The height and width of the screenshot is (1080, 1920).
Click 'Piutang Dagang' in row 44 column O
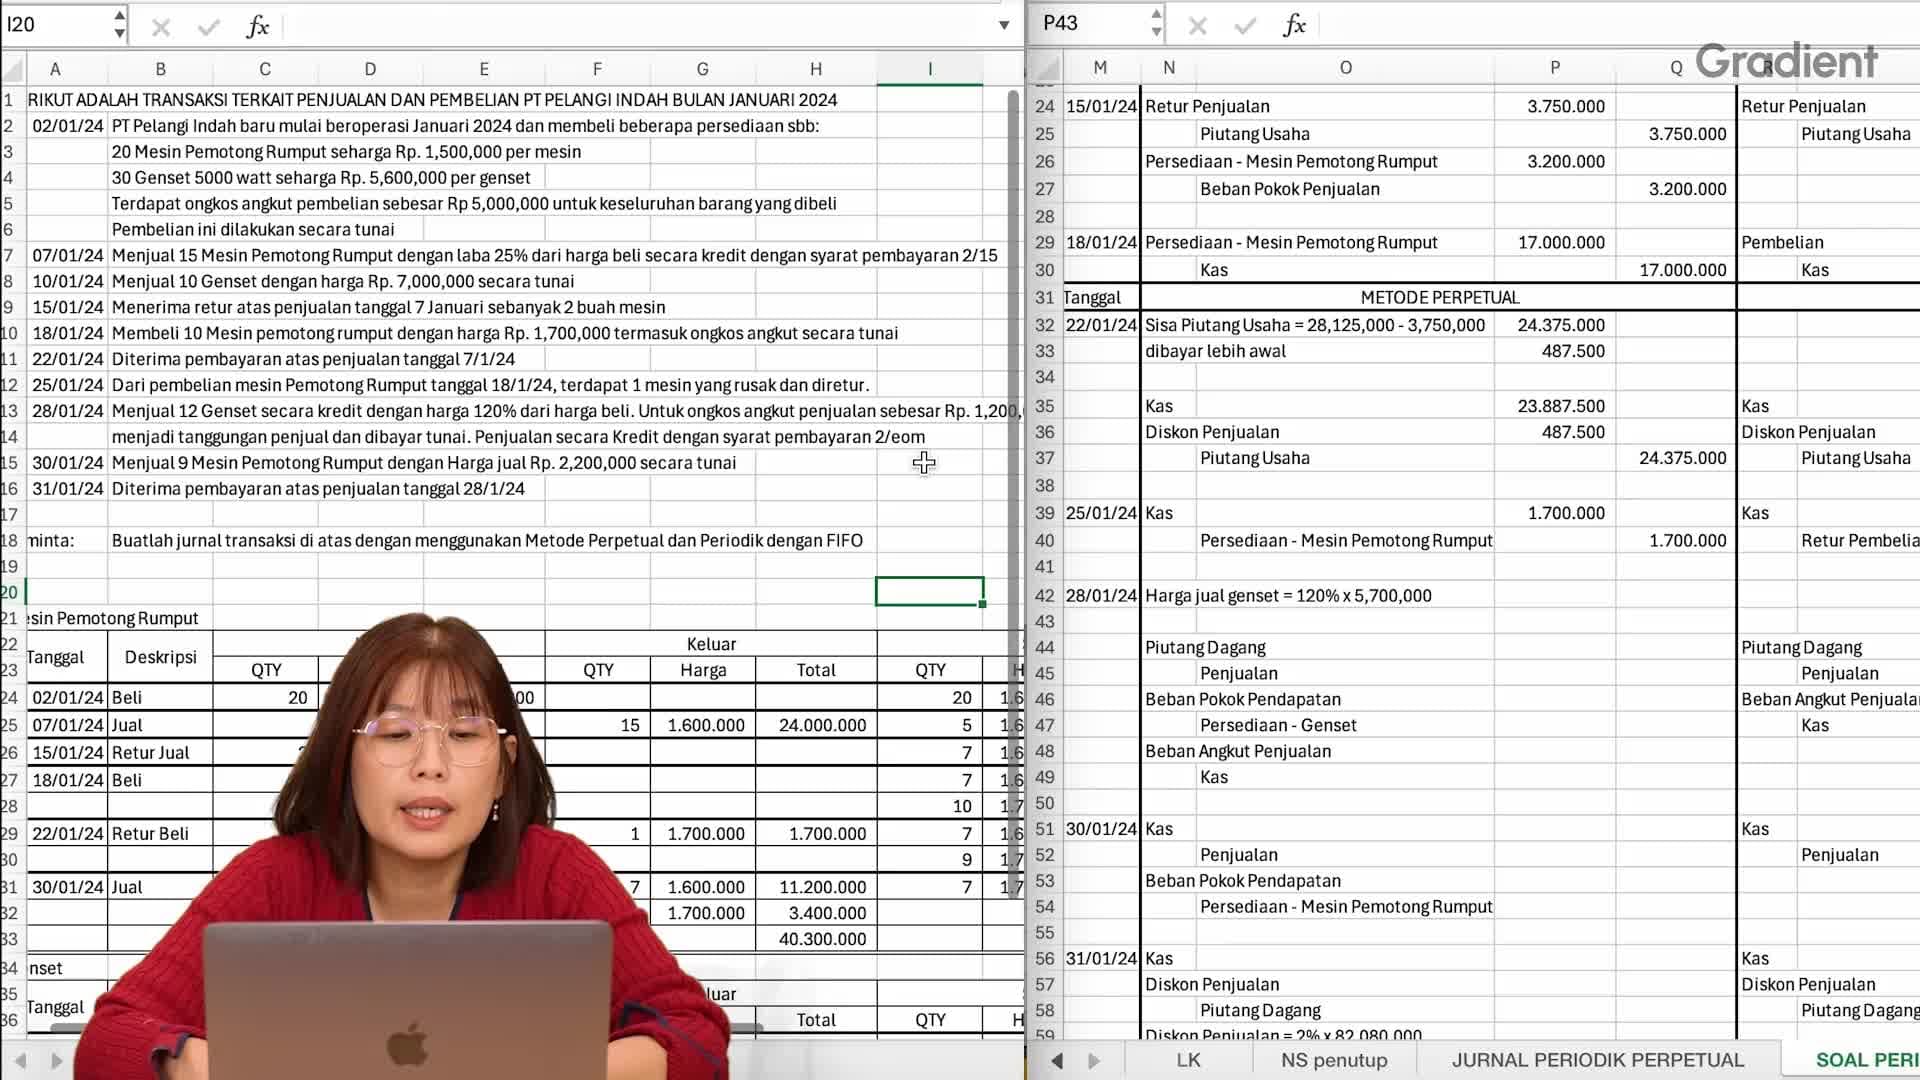tap(1205, 647)
